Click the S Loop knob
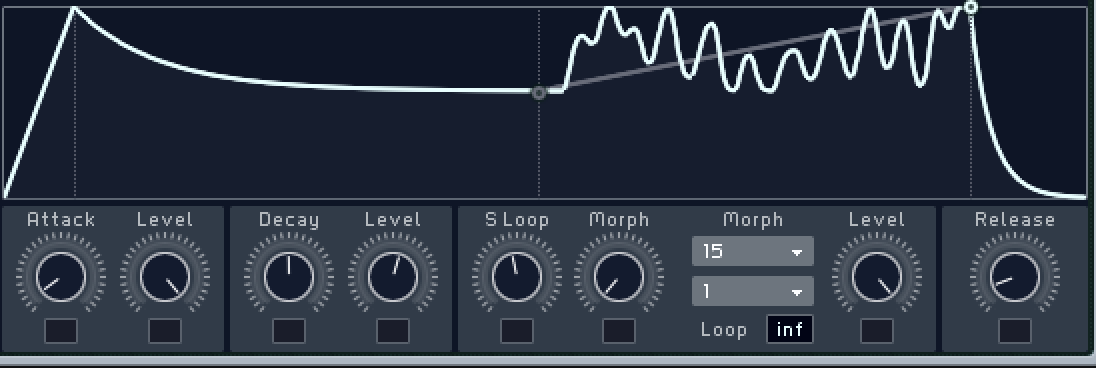The height and width of the screenshot is (368, 1096). pos(517,276)
